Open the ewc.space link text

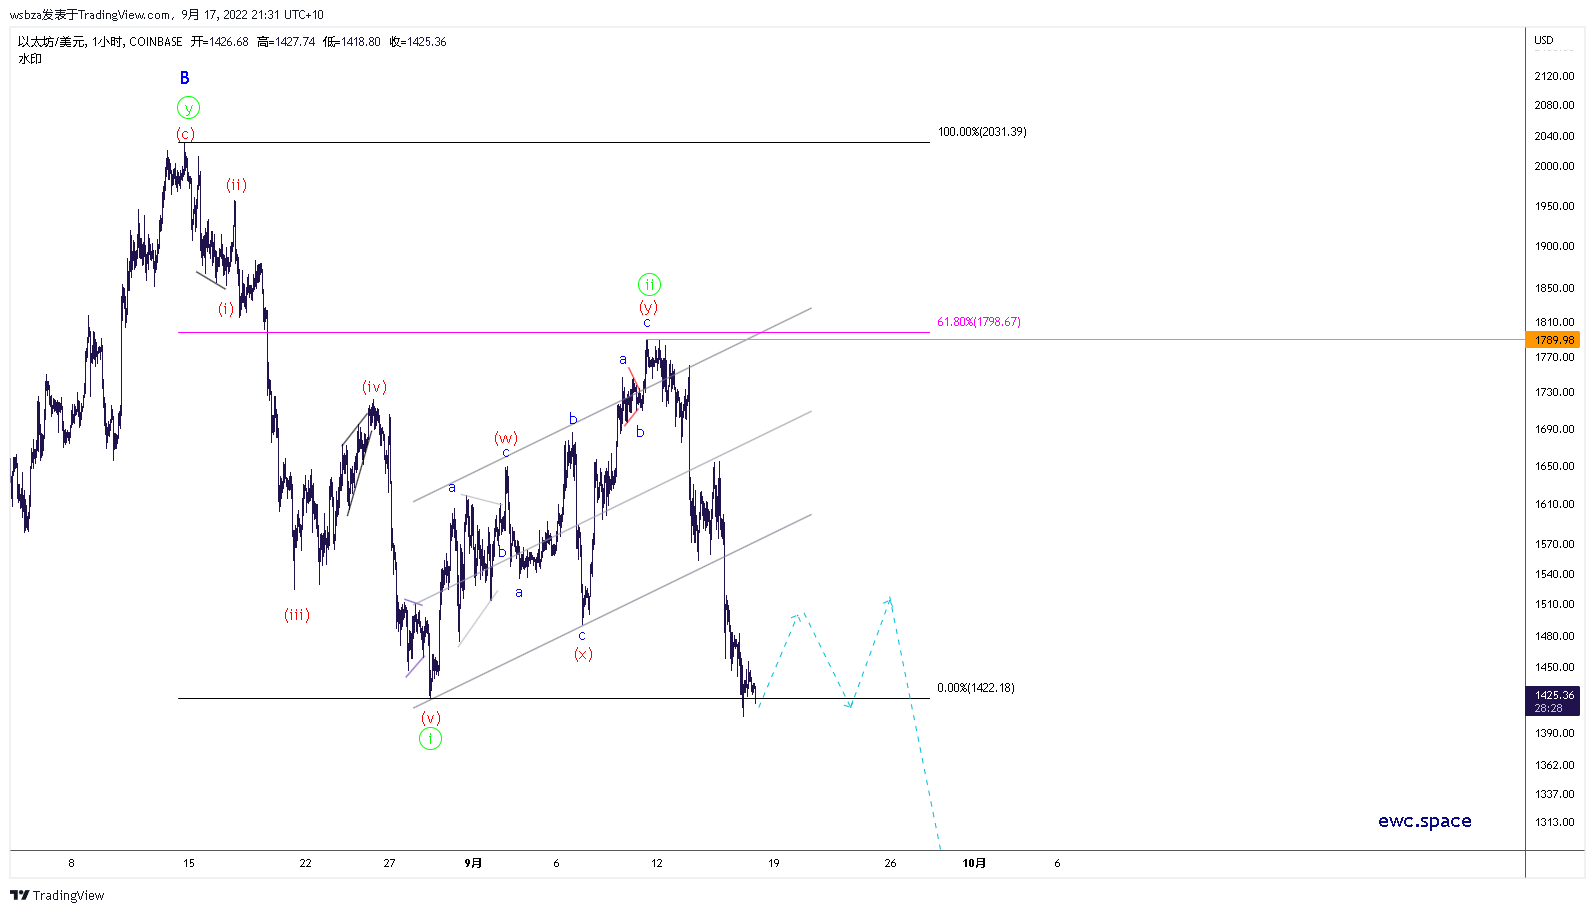click(1424, 821)
